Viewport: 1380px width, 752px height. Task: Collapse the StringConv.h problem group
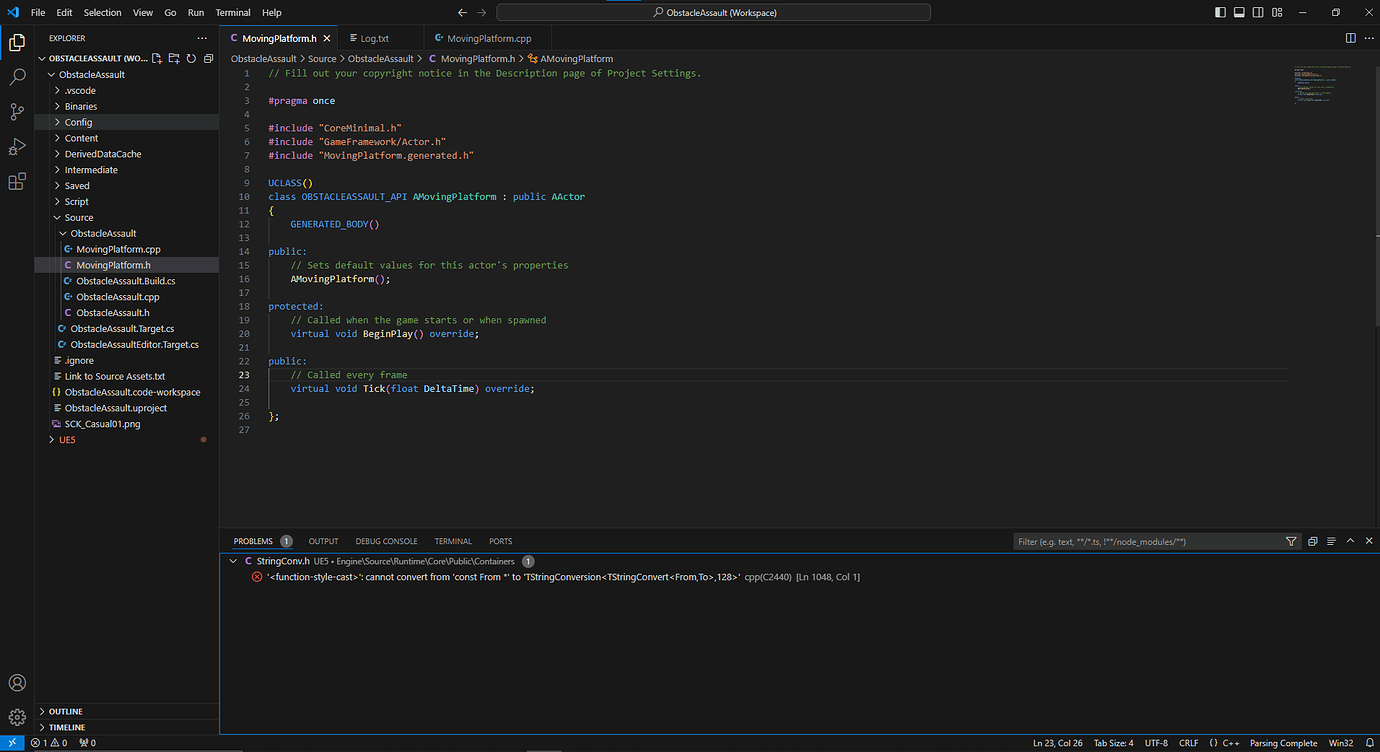pos(233,561)
